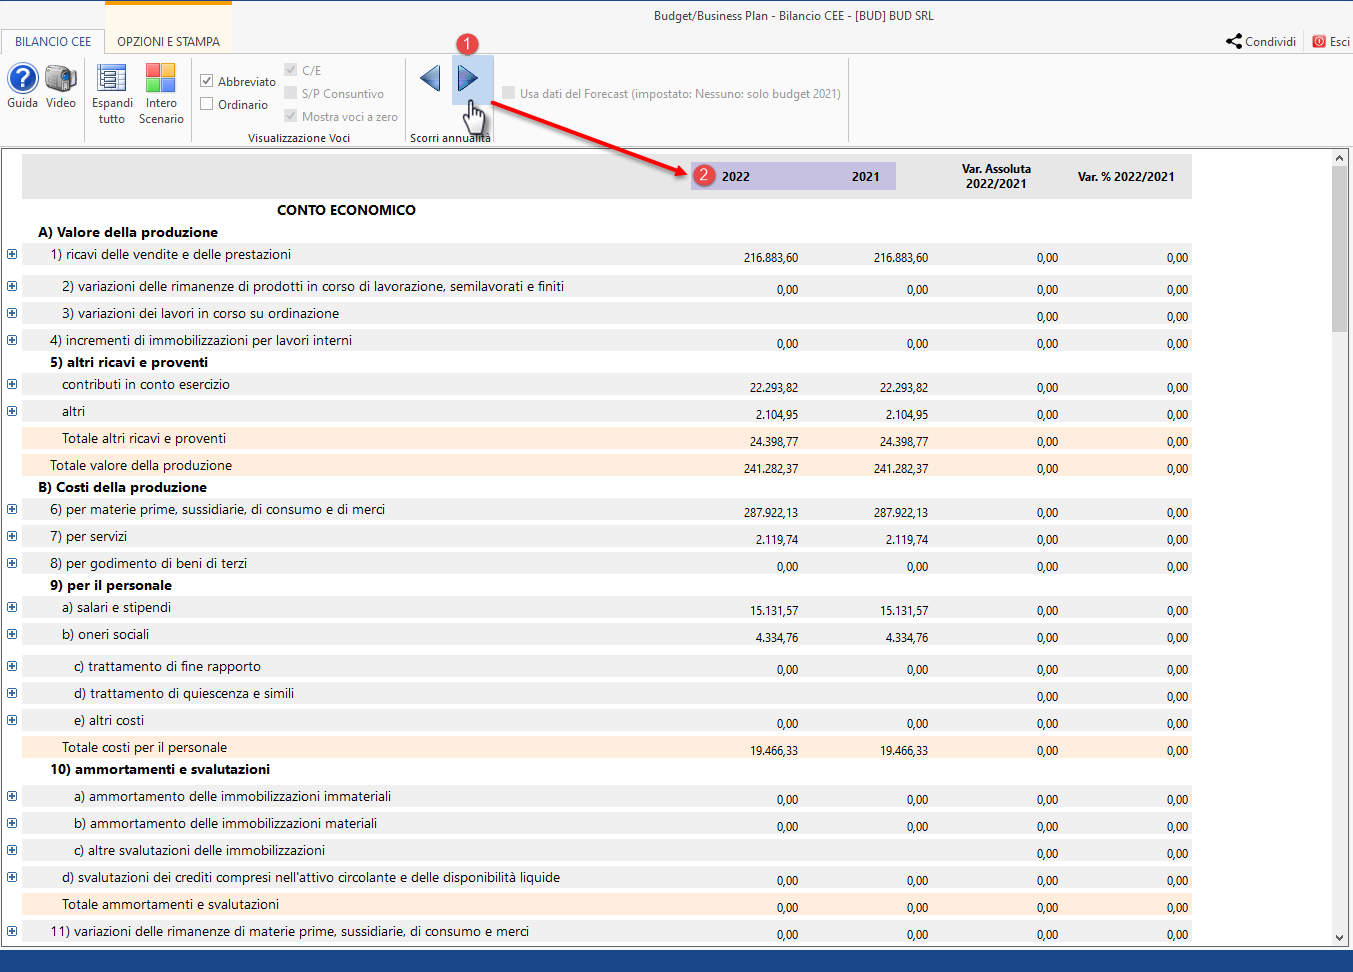Click 2022 value 287.922,13 for materie prime
This screenshot has height=972, width=1353.
point(771,512)
